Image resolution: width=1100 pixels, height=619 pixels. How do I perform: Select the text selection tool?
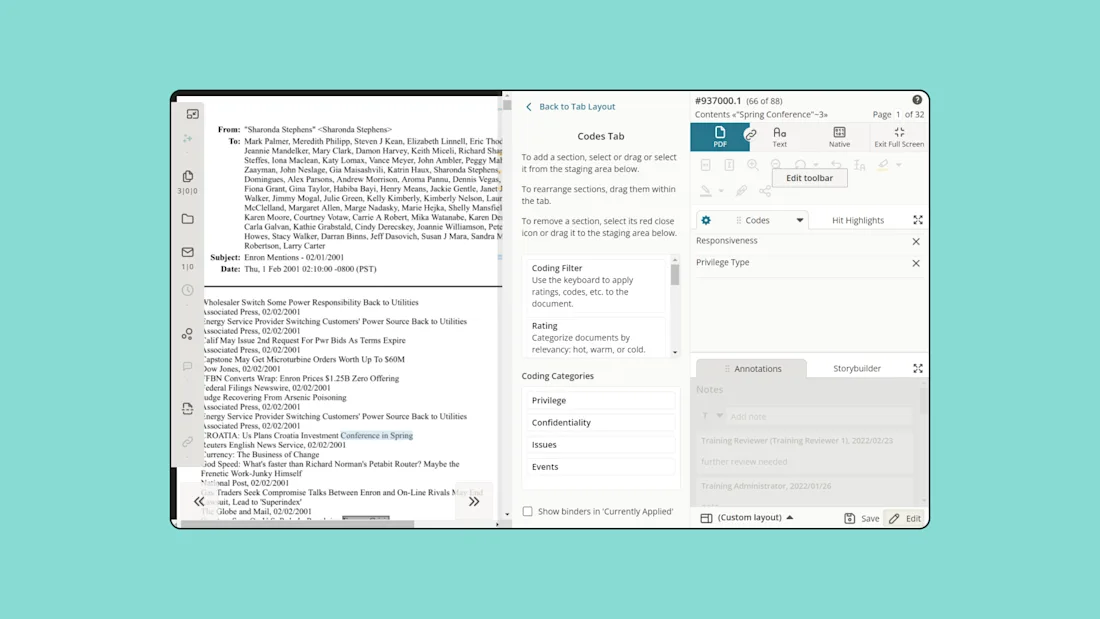point(859,165)
